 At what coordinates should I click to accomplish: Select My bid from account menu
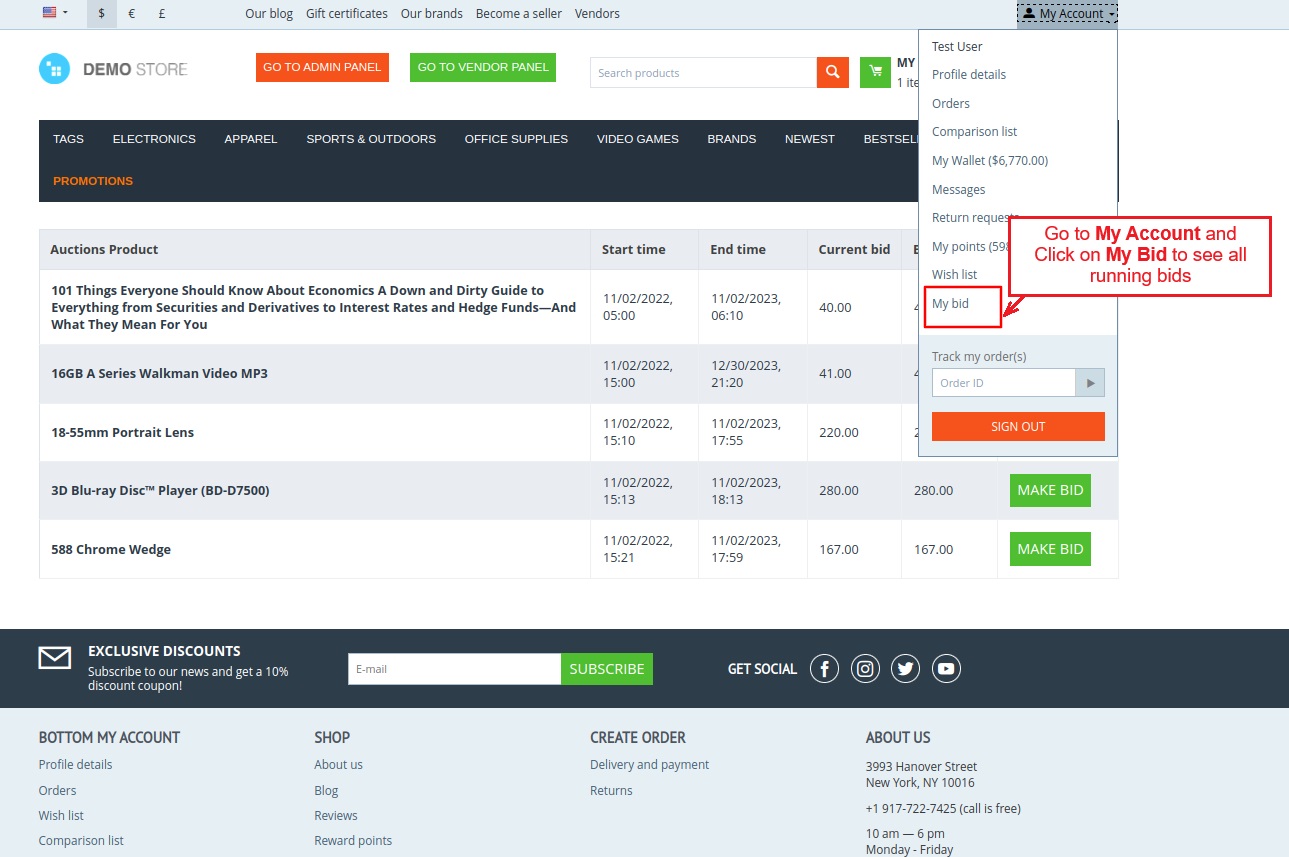[950, 304]
